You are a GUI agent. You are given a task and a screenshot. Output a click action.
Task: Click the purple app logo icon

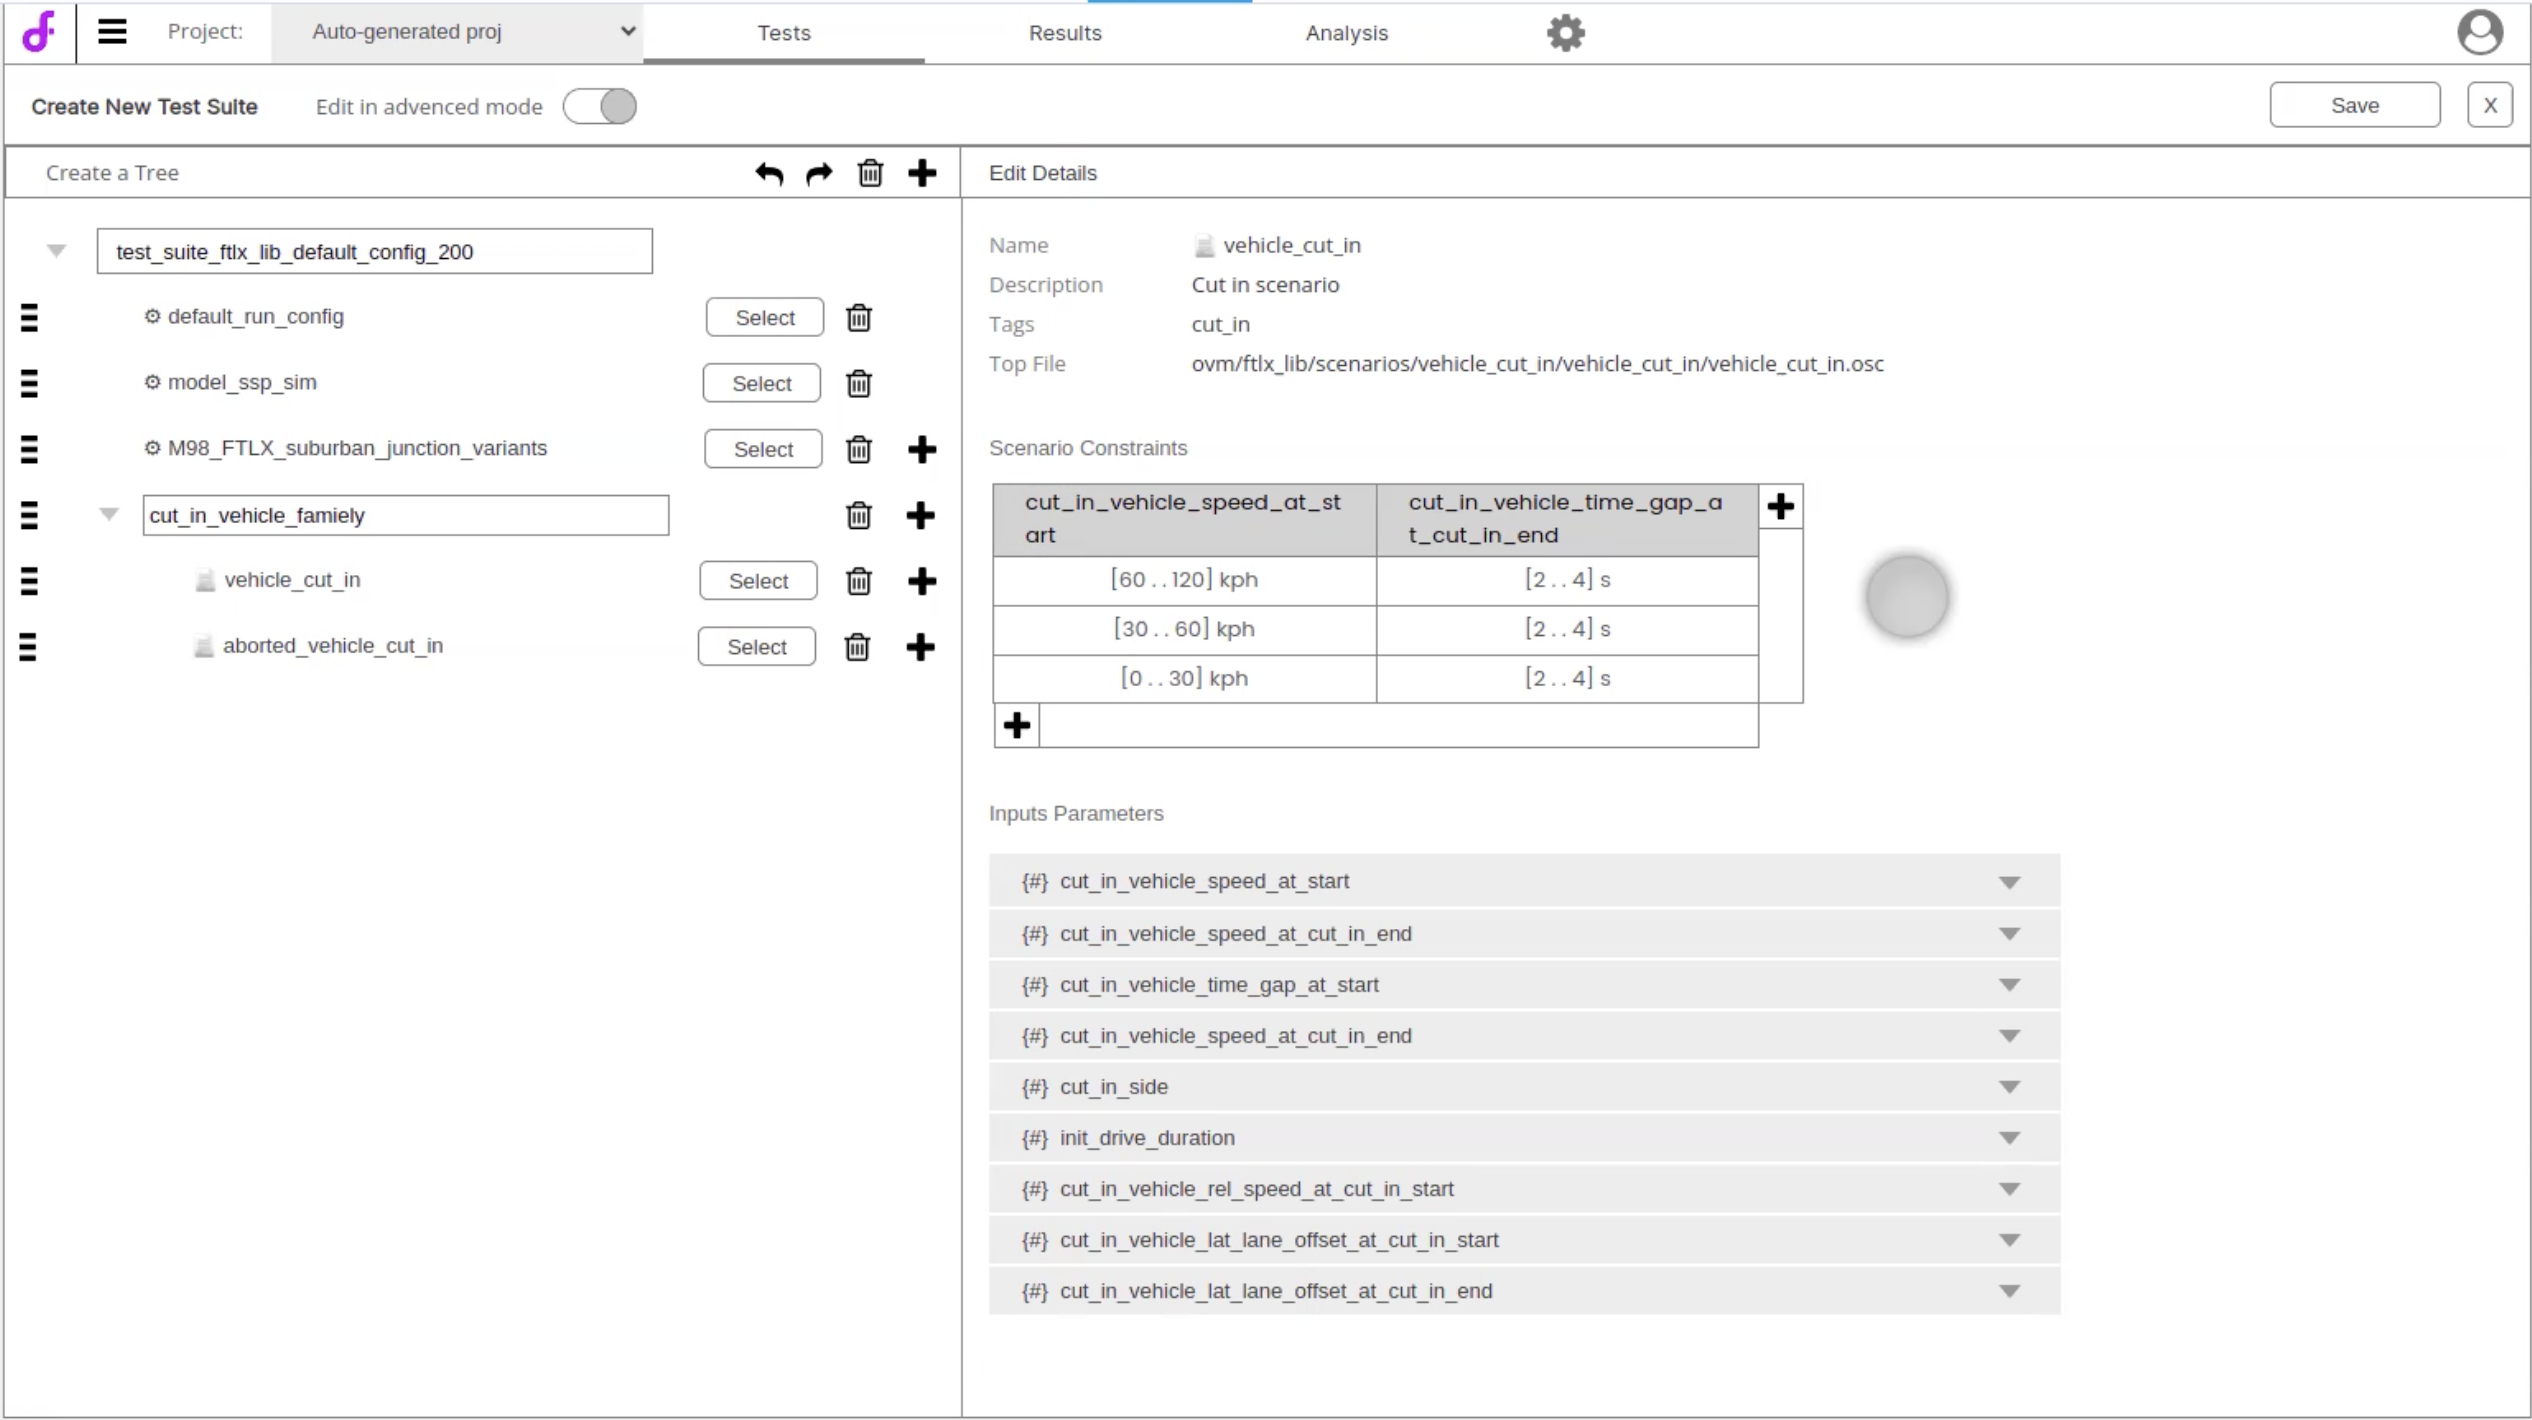click(38, 32)
